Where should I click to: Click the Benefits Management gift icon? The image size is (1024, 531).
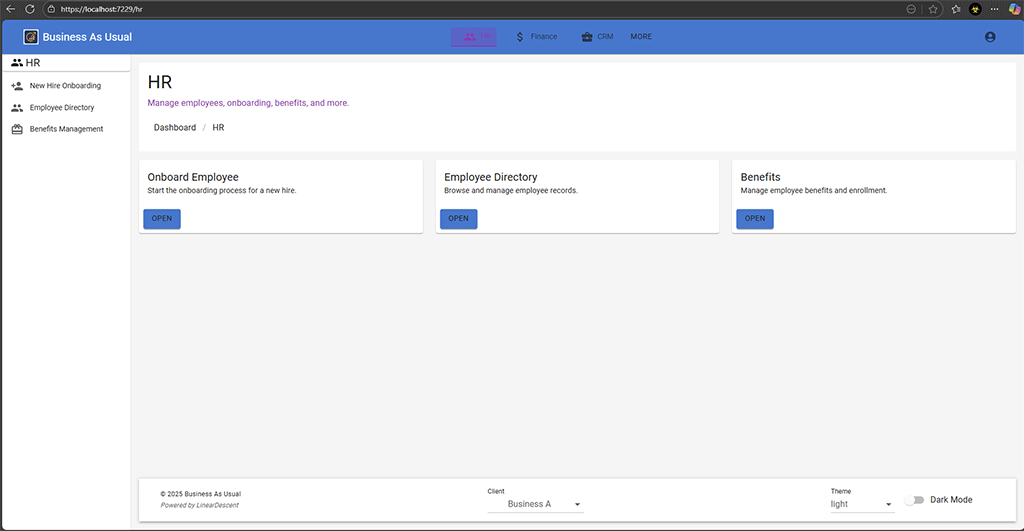tap(17, 129)
